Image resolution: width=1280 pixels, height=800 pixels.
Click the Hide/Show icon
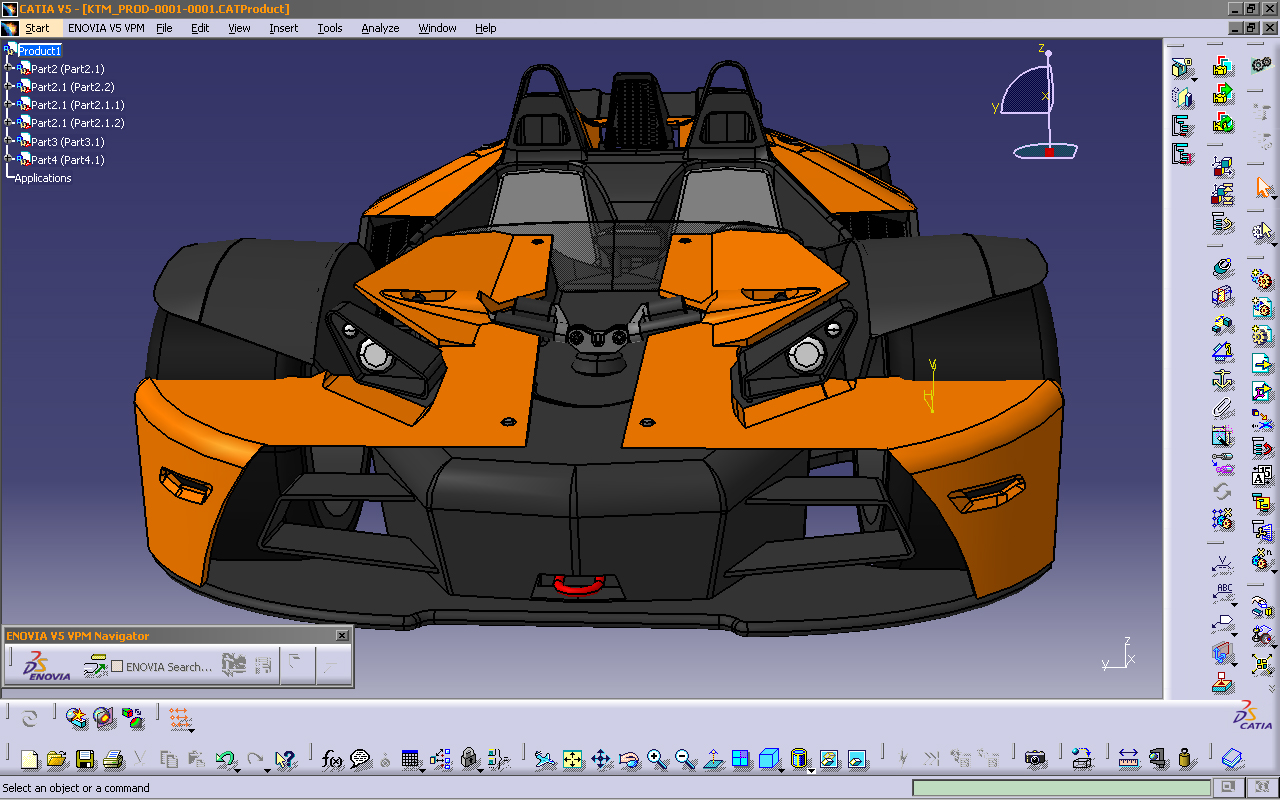(x=829, y=760)
